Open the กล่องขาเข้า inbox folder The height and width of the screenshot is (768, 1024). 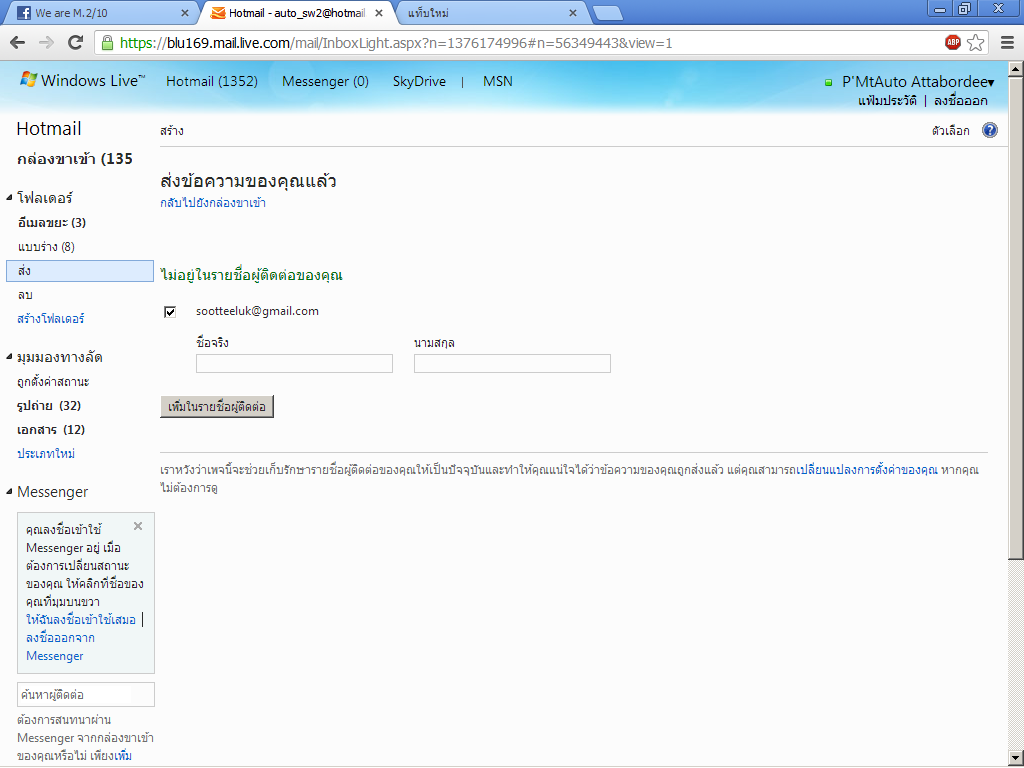(74, 159)
